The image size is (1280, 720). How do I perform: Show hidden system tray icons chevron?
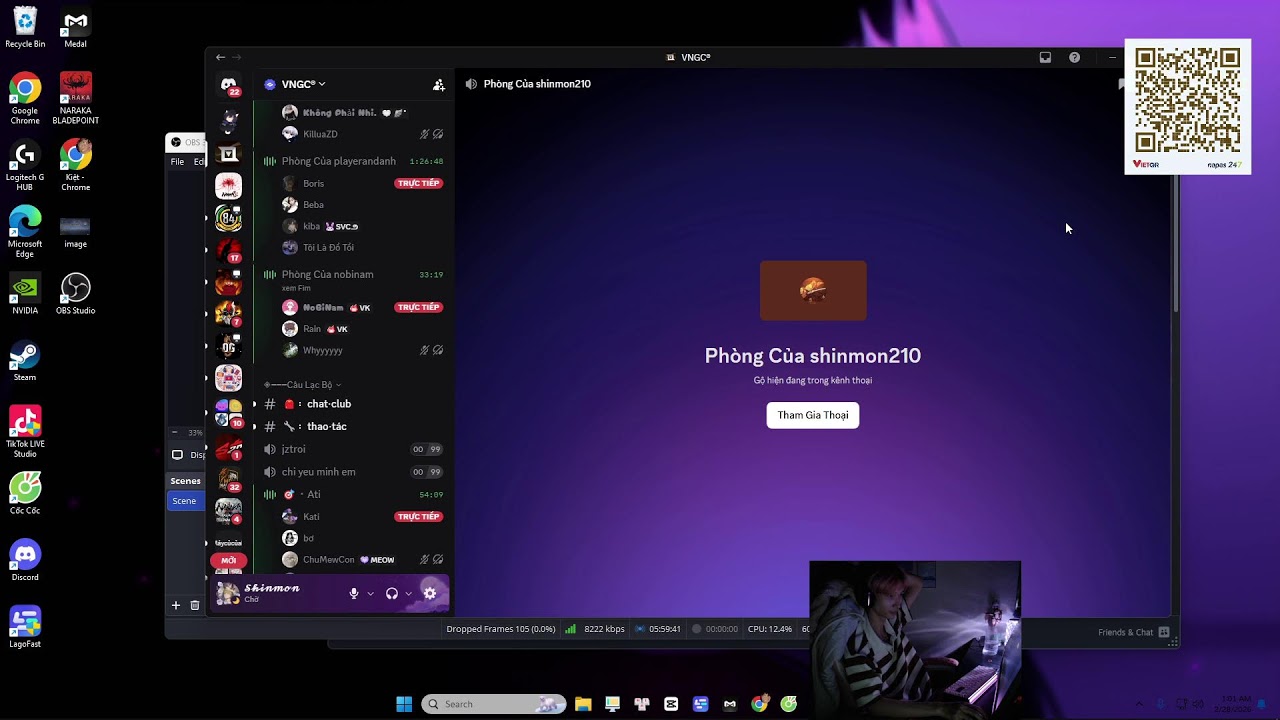click(1138, 704)
